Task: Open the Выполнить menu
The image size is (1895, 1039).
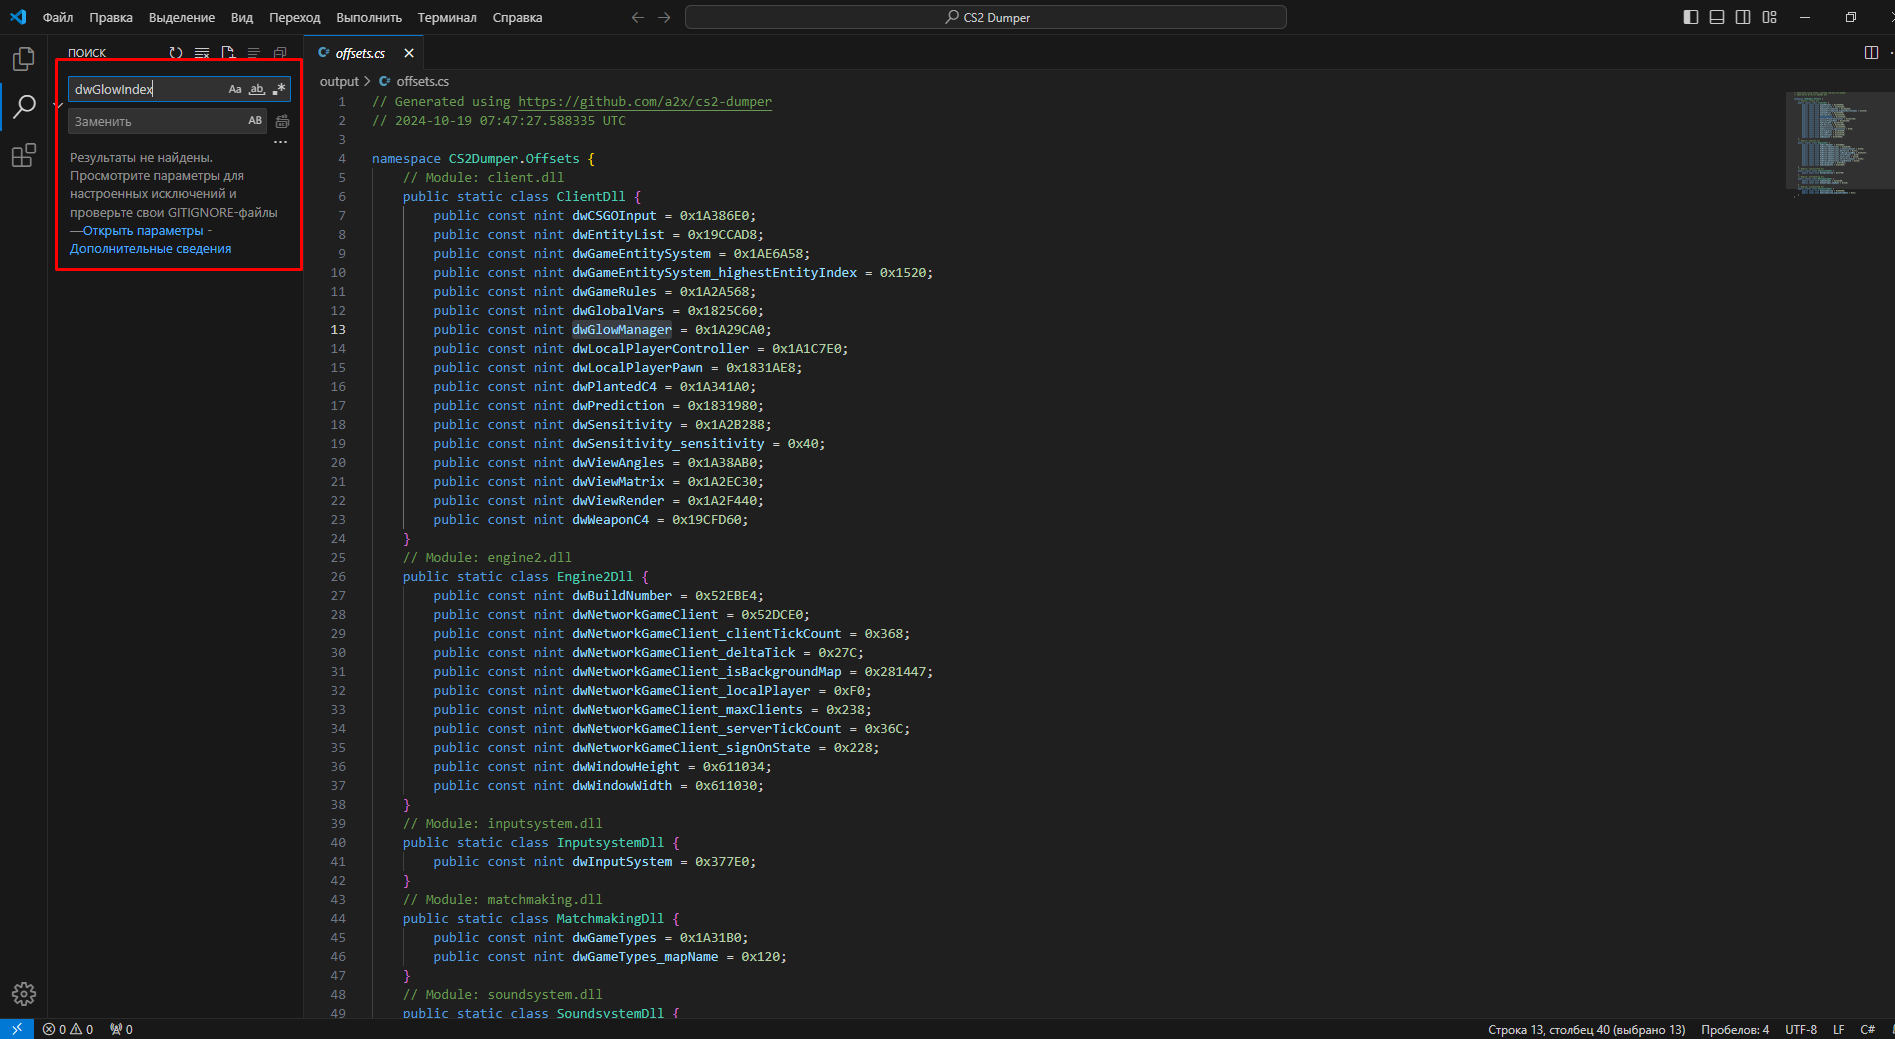Action: click(x=369, y=17)
